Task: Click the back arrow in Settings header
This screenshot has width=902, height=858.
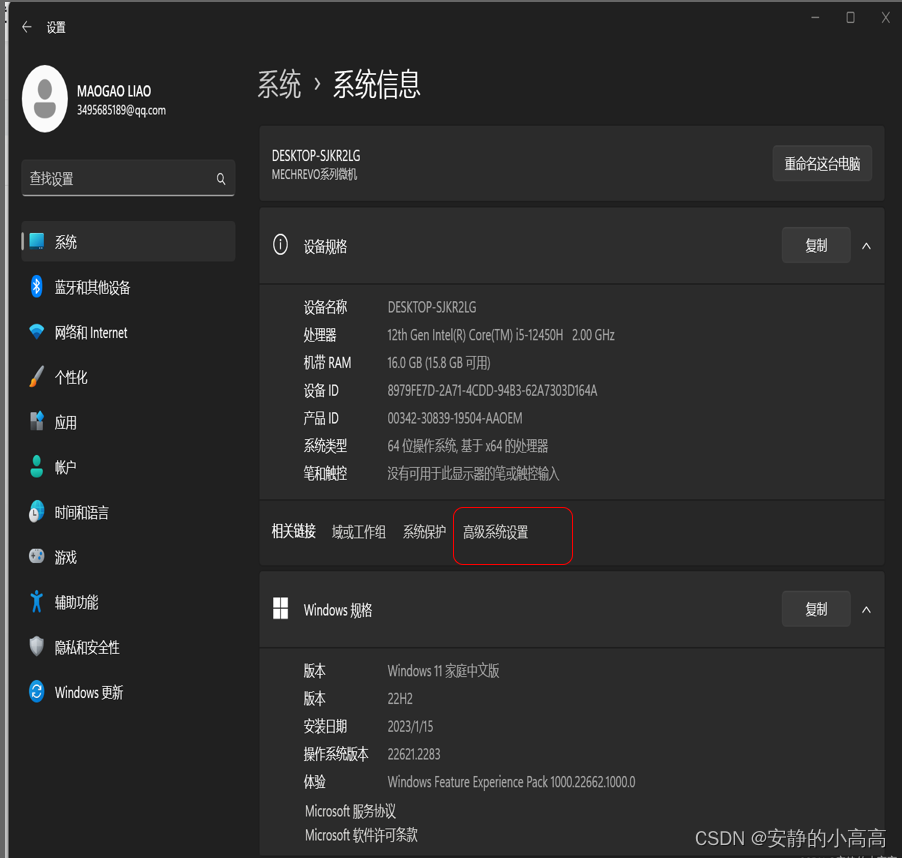Action: pyautogui.click(x=26, y=27)
